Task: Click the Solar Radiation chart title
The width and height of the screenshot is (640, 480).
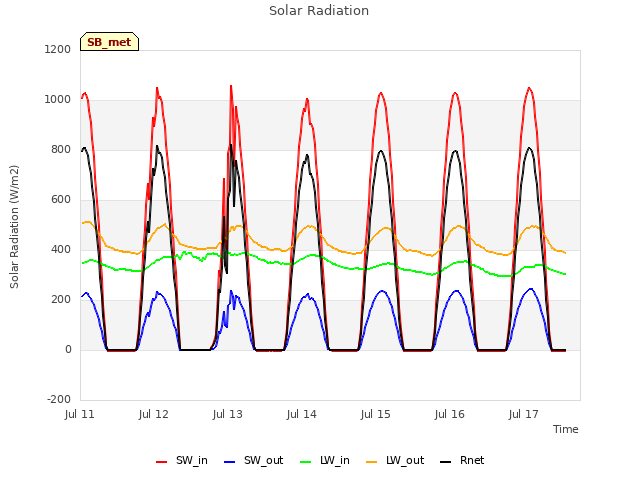Action: pyautogui.click(x=319, y=11)
